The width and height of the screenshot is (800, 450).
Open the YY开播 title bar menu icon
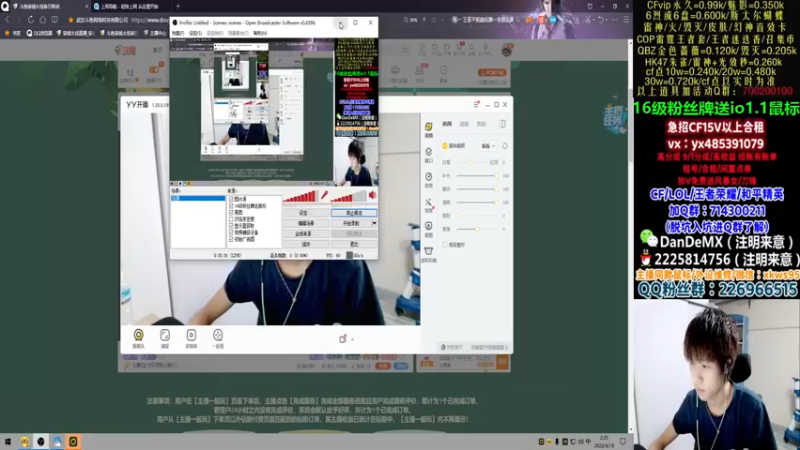[476, 104]
